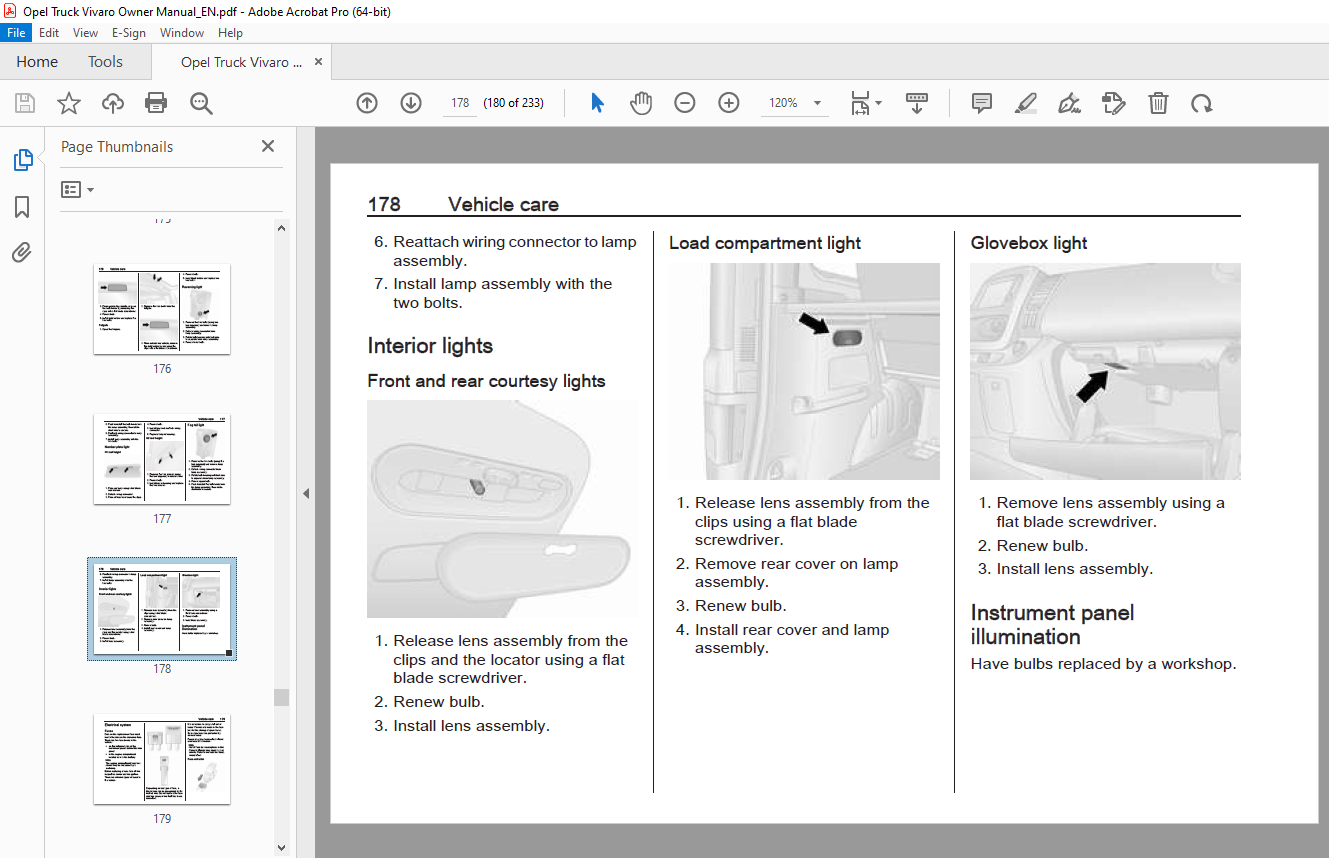This screenshot has width=1329, height=858.
Task: Open the Window menu
Action: coord(182,33)
